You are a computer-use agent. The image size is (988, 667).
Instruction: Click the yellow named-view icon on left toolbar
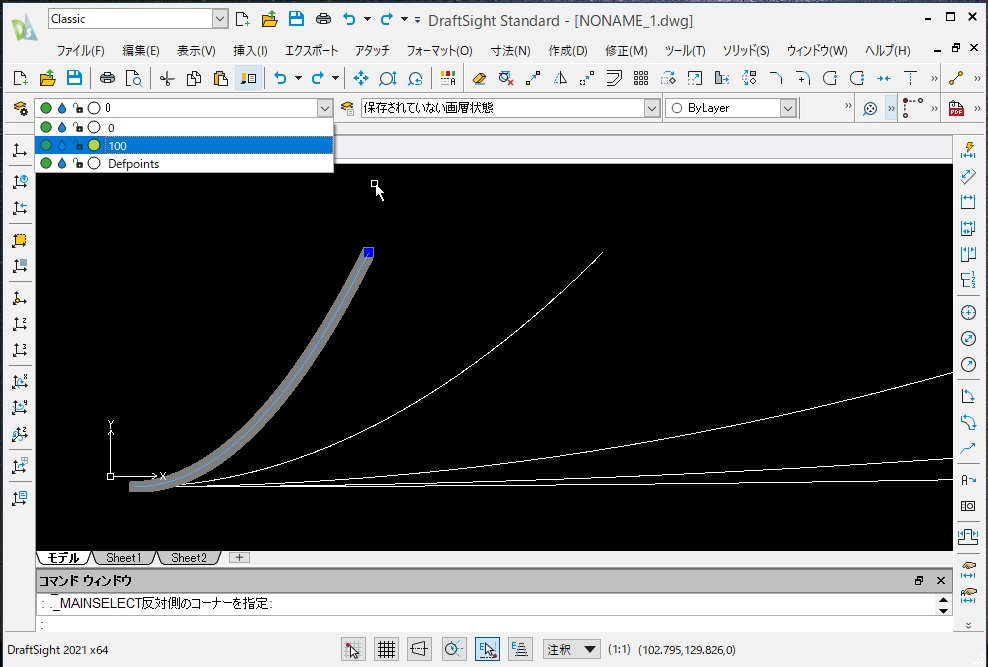click(x=20, y=240)
